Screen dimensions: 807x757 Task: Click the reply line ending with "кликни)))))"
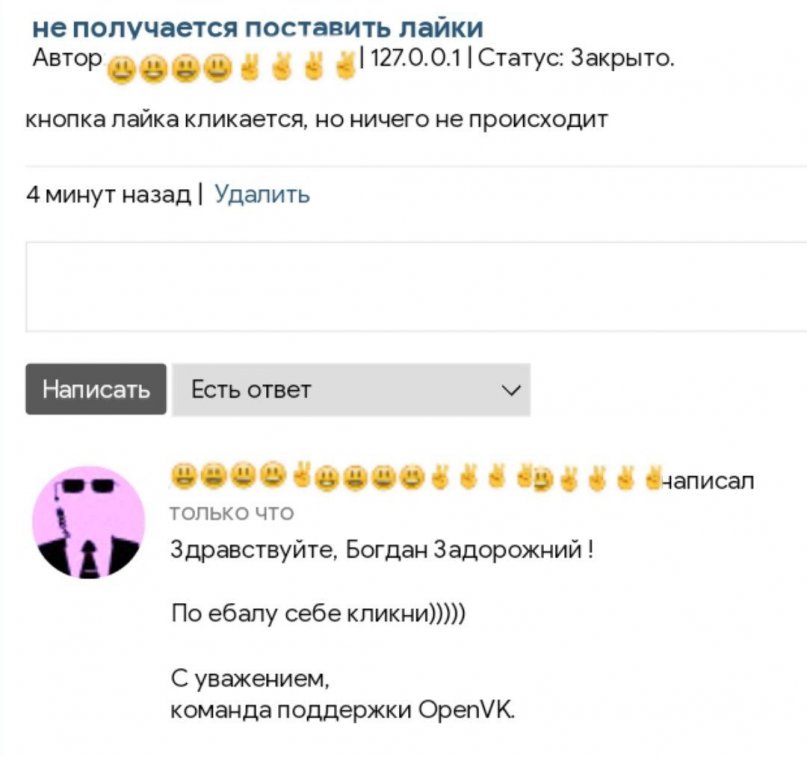318,613
